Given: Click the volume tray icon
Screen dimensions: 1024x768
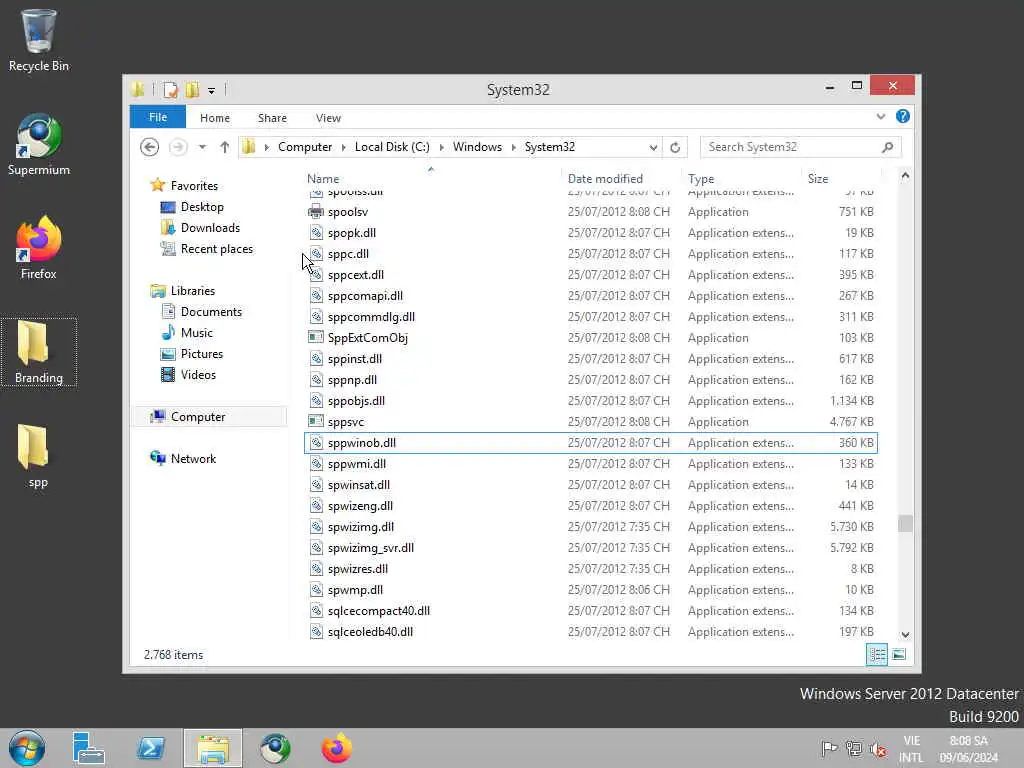Looking at the screenshot, I should pos(878,749).
